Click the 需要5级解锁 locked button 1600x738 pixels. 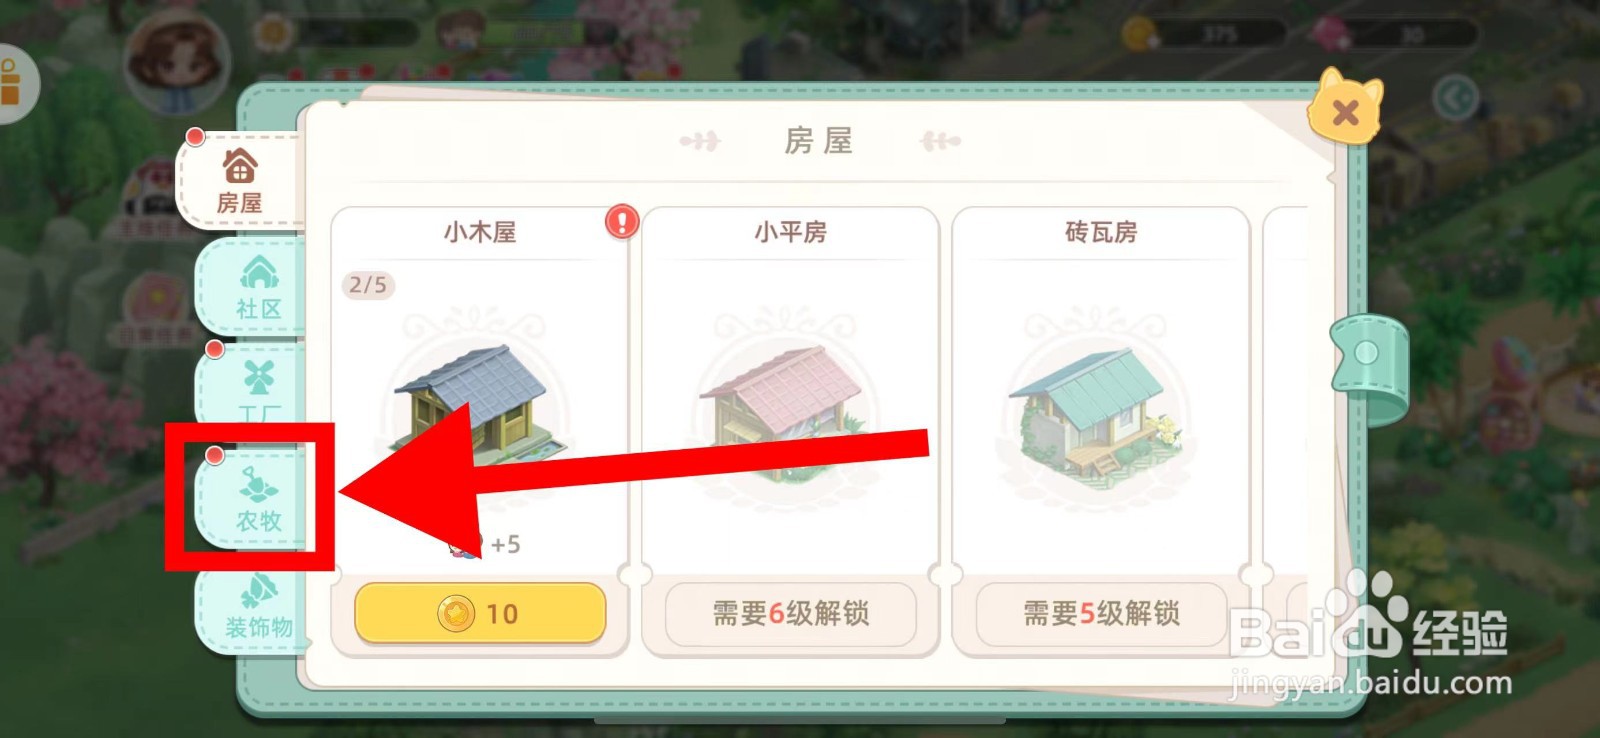1101,613
